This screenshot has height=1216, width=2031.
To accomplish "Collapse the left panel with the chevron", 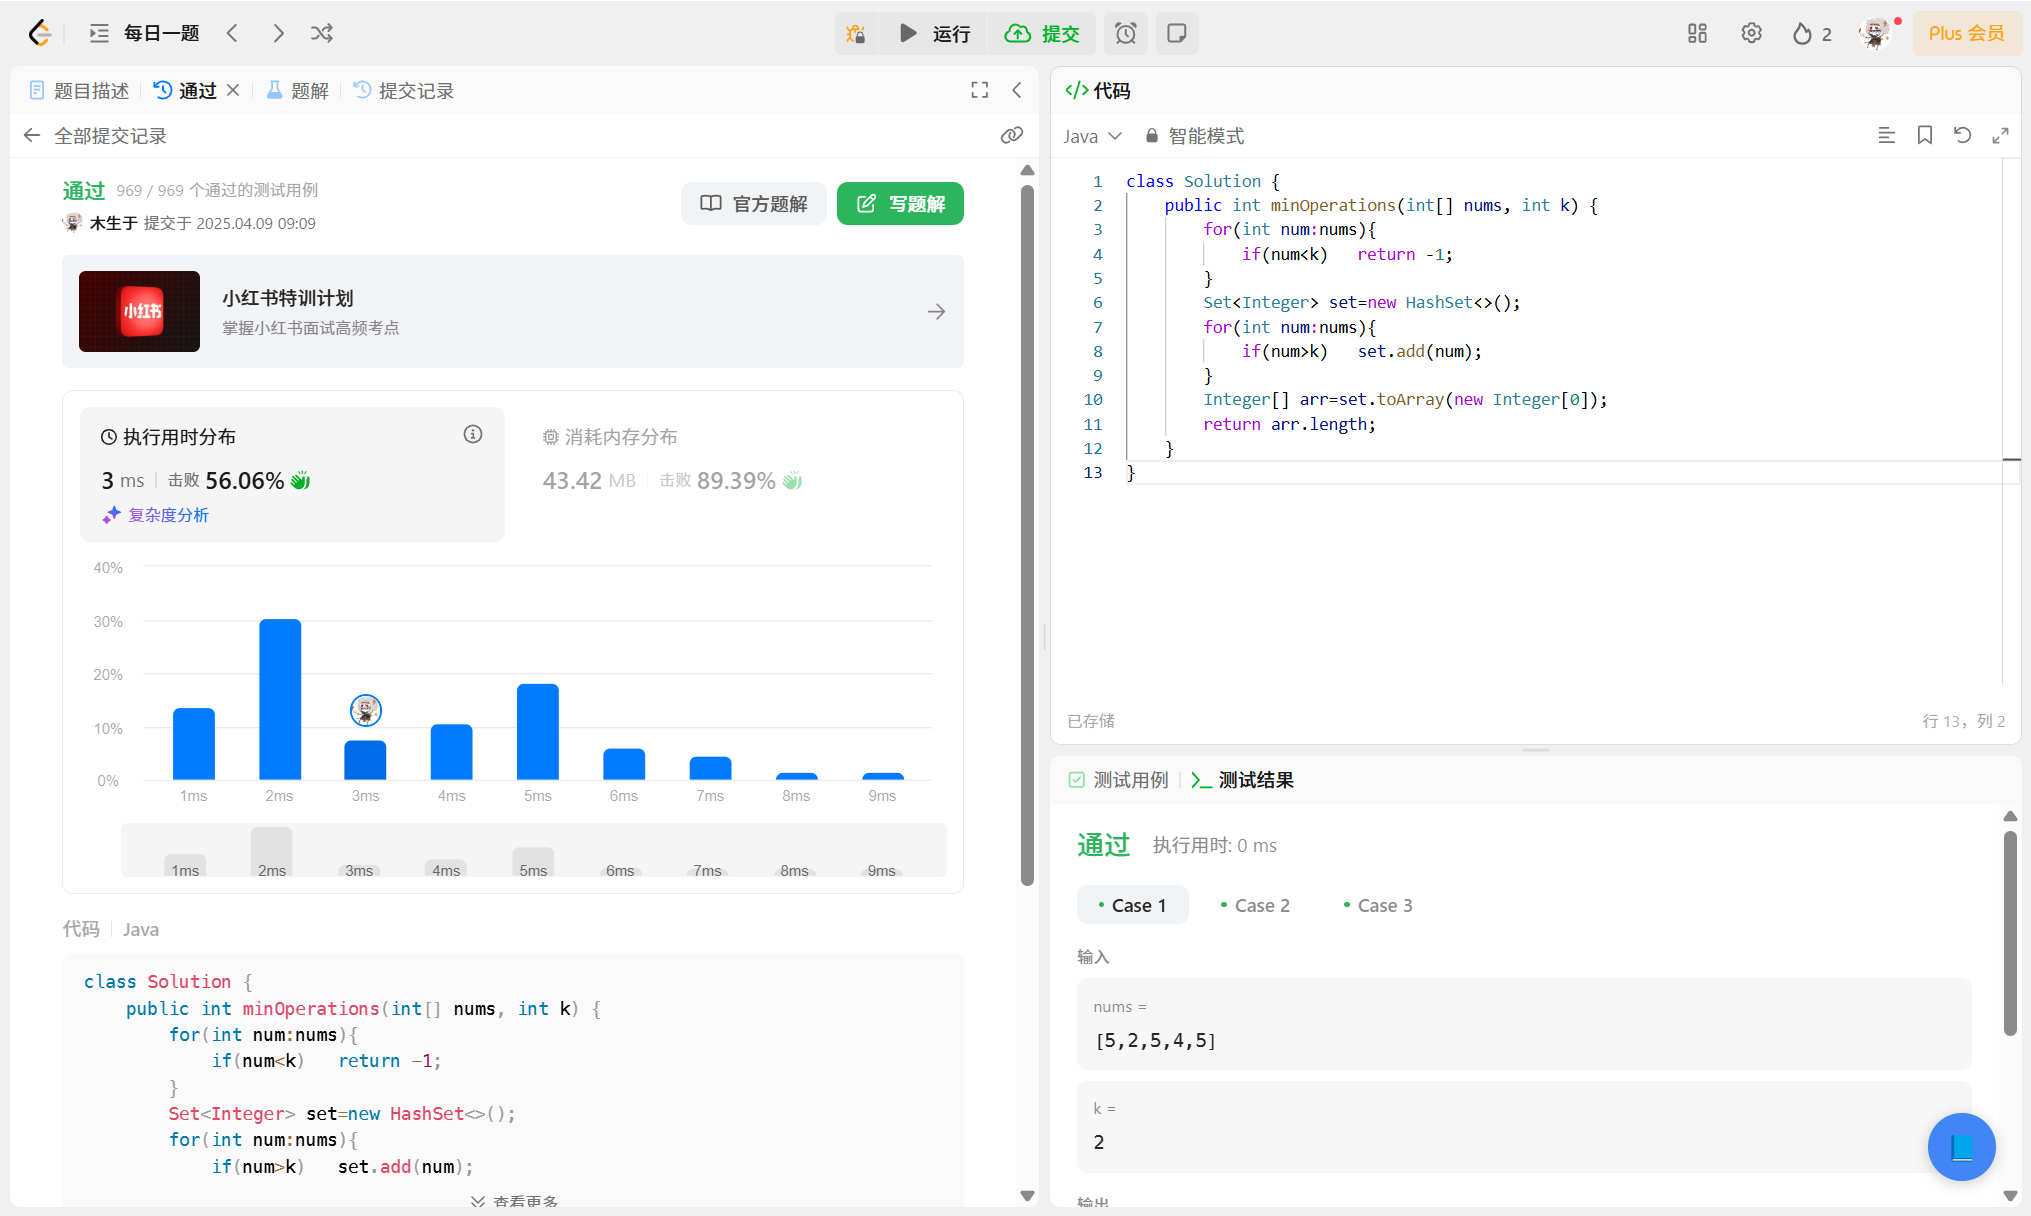I will (x=1017, y=90).
